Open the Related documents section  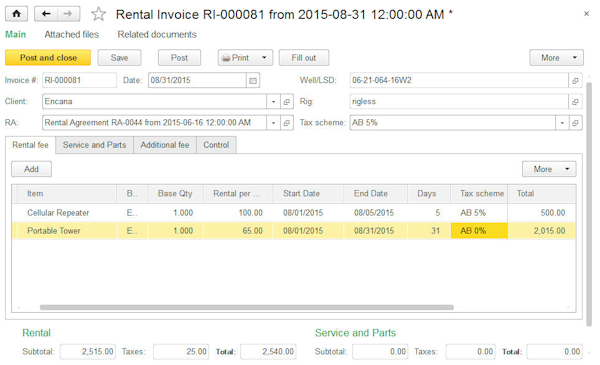[x=157, y=34]
